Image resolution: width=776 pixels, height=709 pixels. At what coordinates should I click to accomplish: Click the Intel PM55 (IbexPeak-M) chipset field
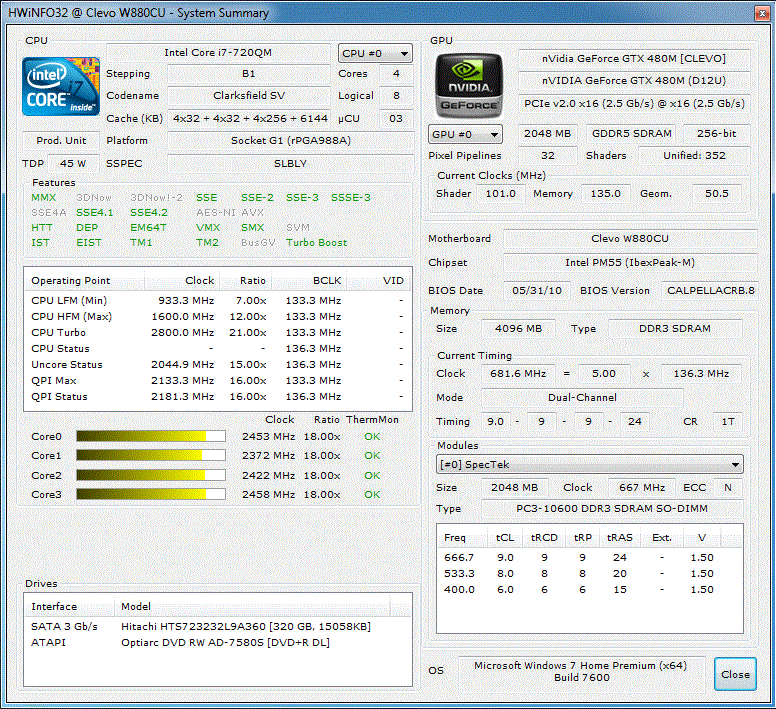(630, 263)
